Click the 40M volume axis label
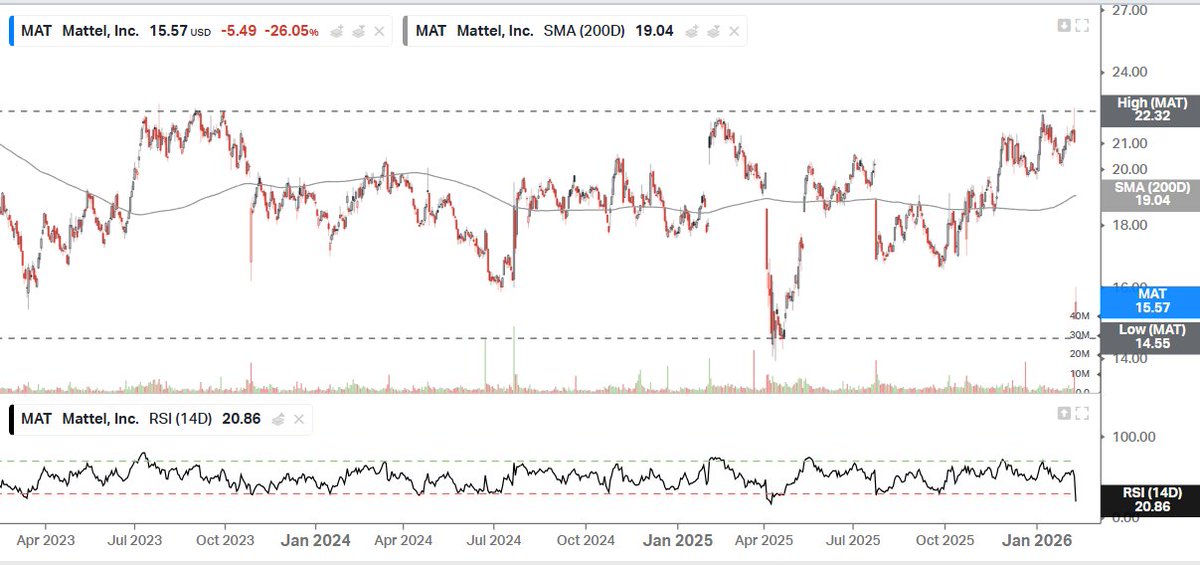 click(x=1079, y=316)
